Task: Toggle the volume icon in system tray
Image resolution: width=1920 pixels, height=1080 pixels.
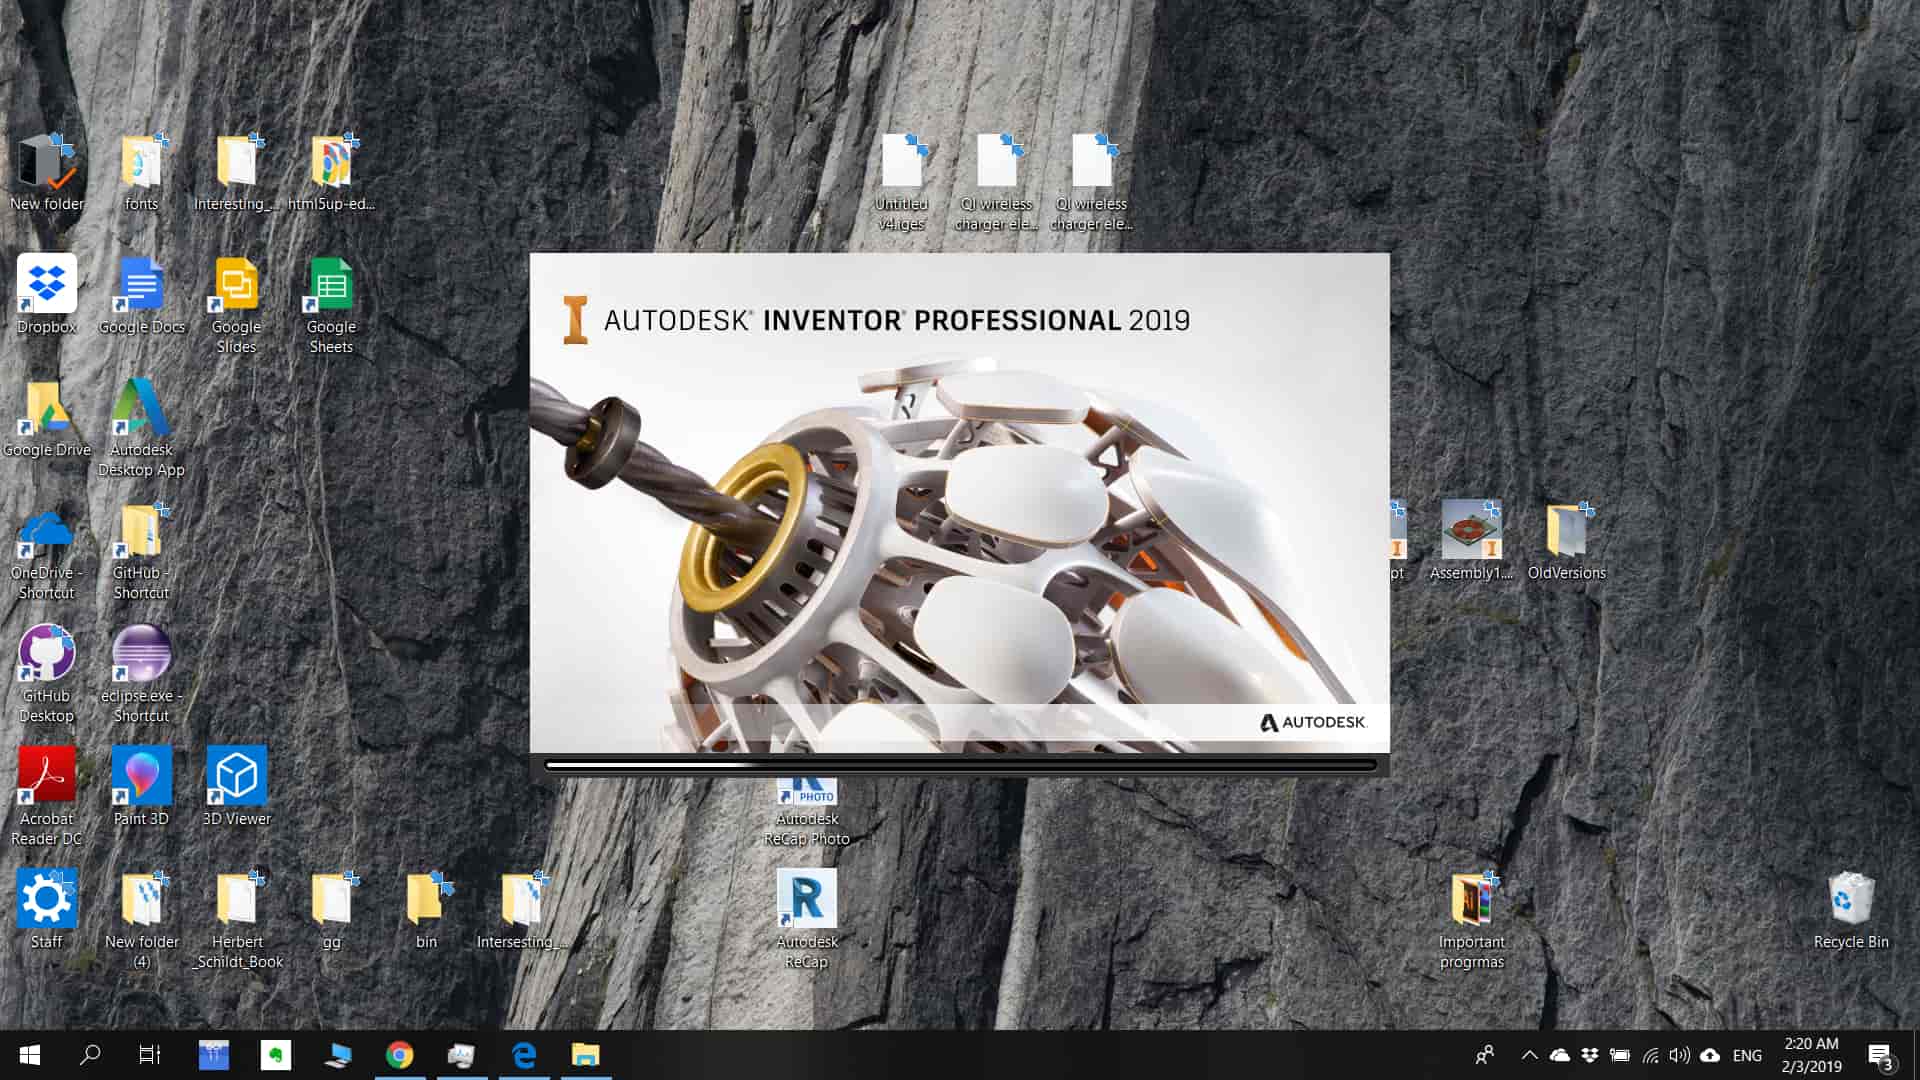Action: pos(1679,1055)
